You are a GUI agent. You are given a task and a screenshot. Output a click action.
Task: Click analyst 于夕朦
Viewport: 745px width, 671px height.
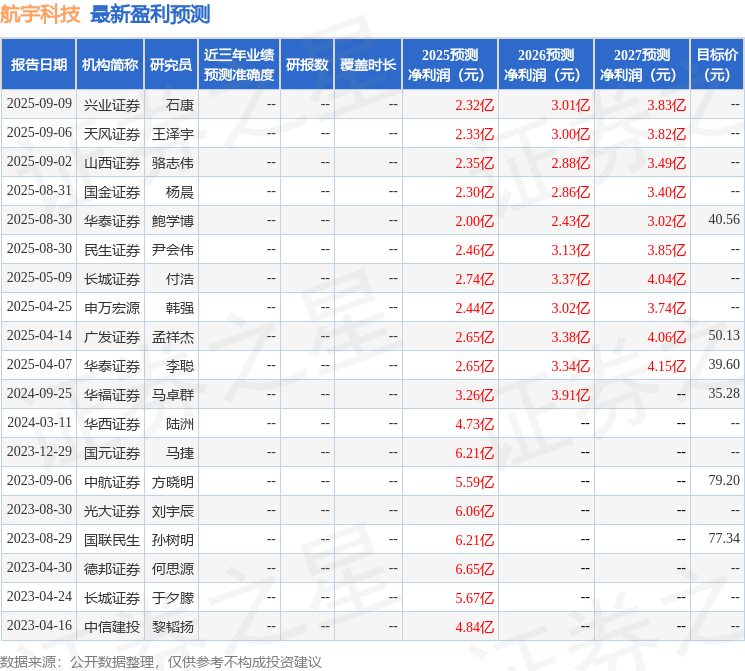(x=173, y=598)
